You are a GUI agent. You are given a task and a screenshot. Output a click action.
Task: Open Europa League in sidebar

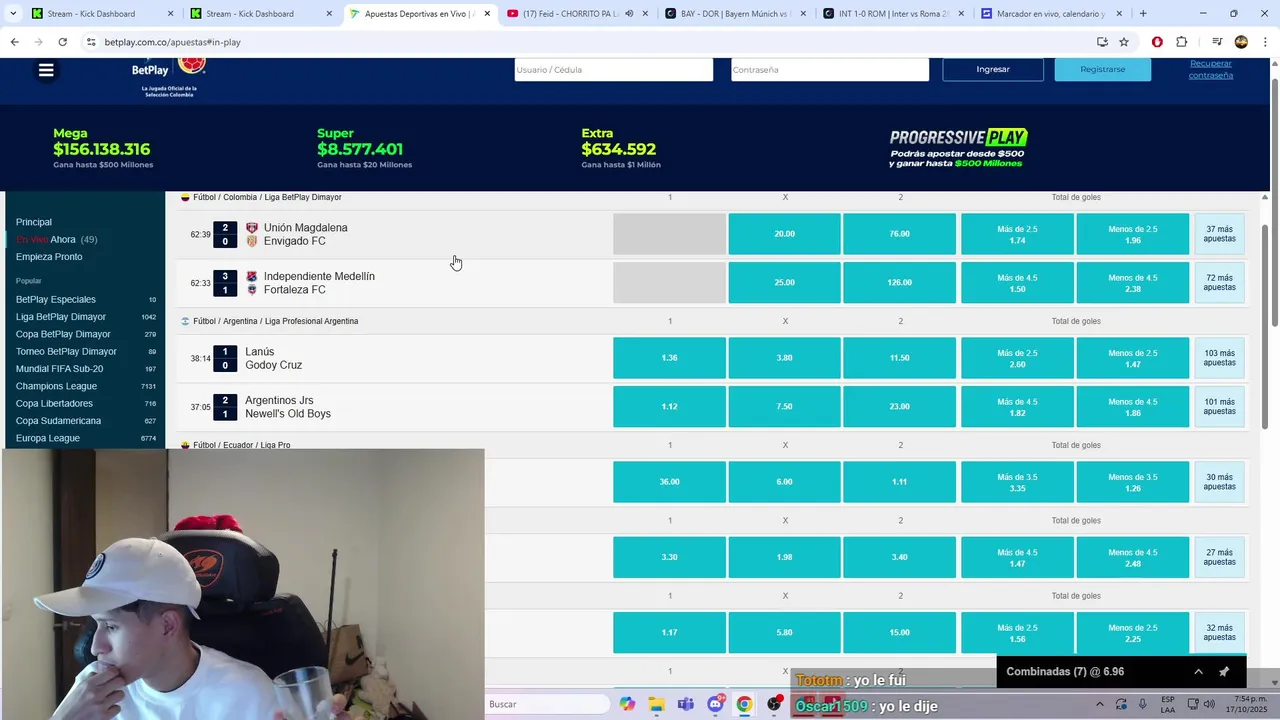(48, 438)
